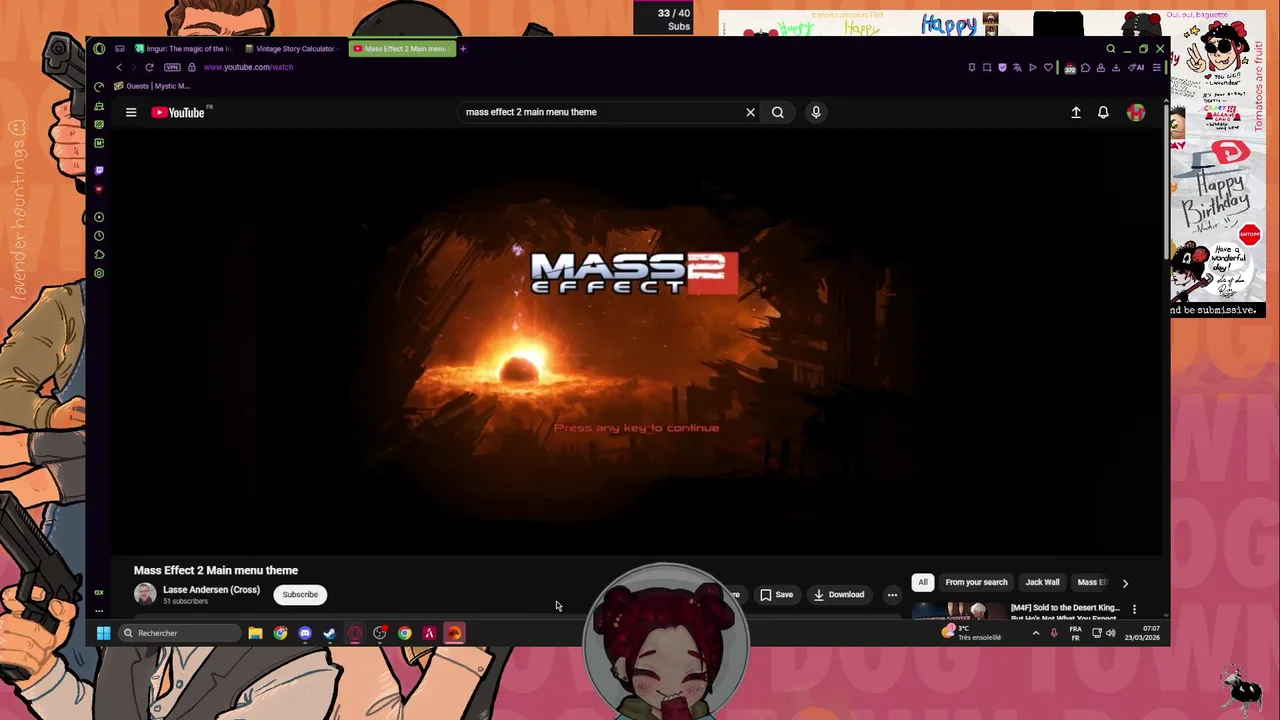Open the YouTube account avatar menu
1280x720 pixels.
point(1136,112)
